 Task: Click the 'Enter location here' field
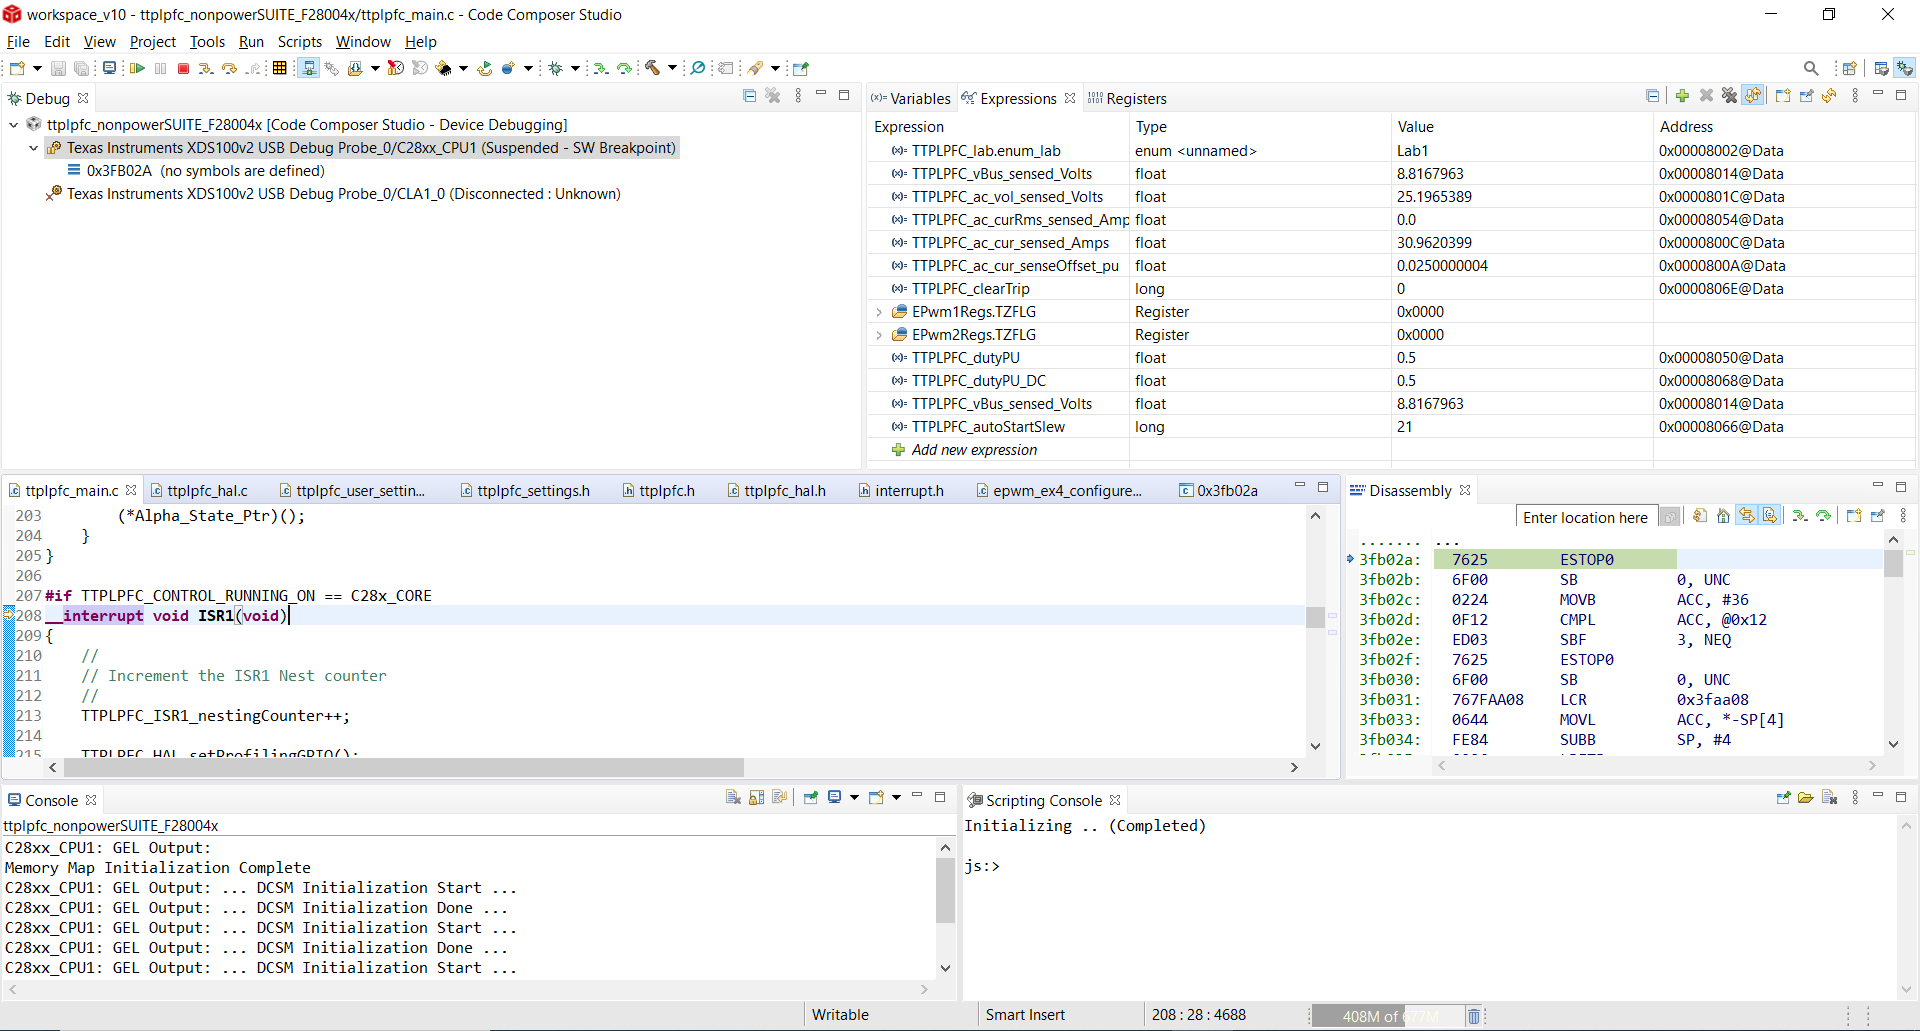(x=1585, y=517)
